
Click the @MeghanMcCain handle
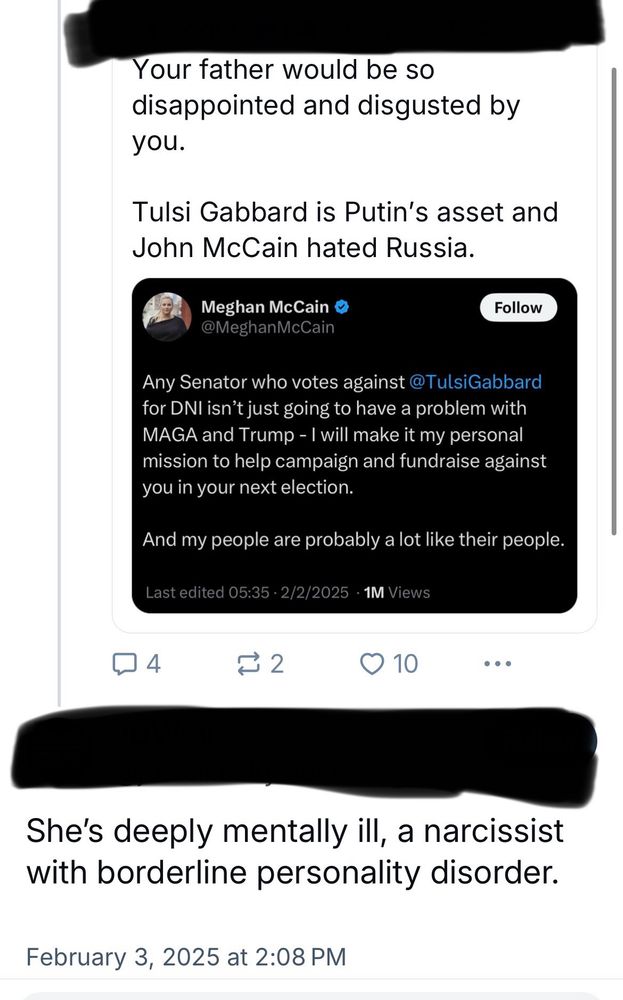(x=268, y=327)
